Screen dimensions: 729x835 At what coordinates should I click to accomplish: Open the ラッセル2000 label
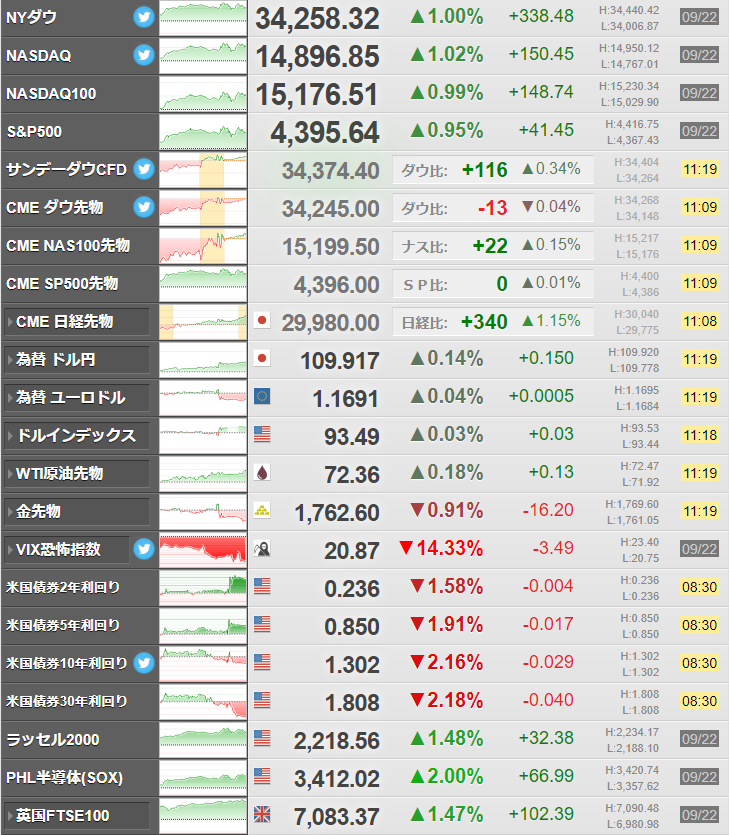pyautogui.click(x=53, y=740)
